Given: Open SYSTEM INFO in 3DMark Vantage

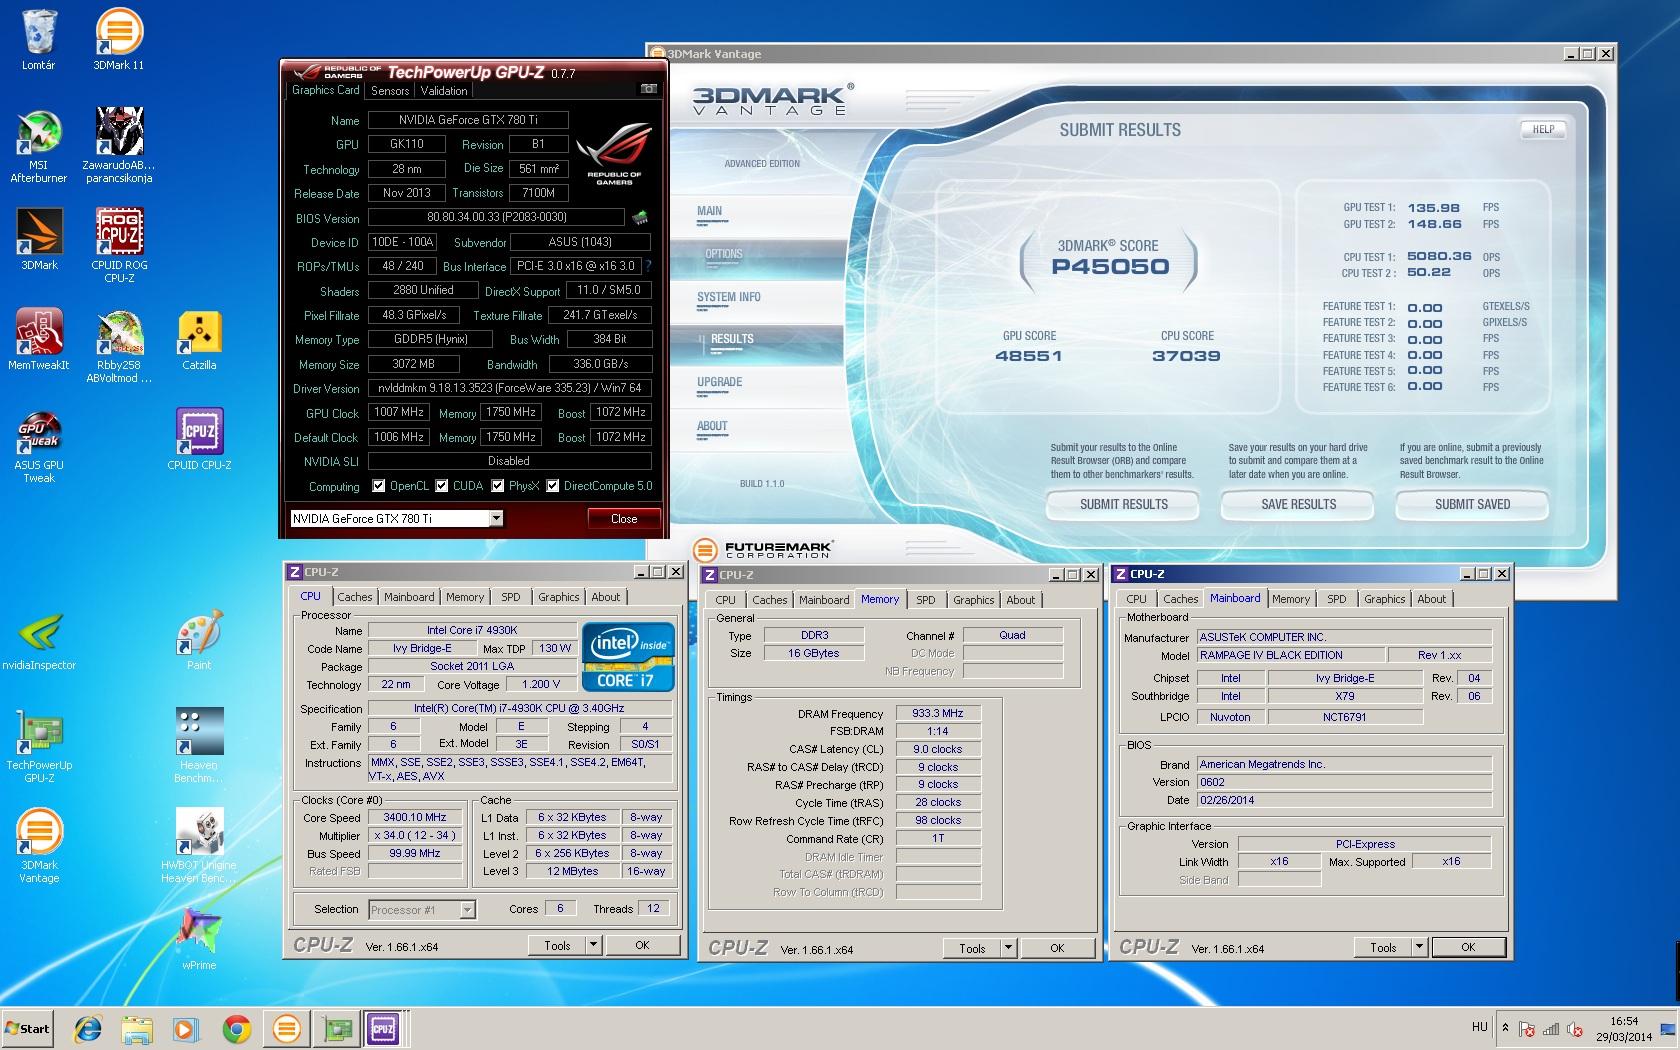Looking at the screenshot, I should click(x=729, y=297).
